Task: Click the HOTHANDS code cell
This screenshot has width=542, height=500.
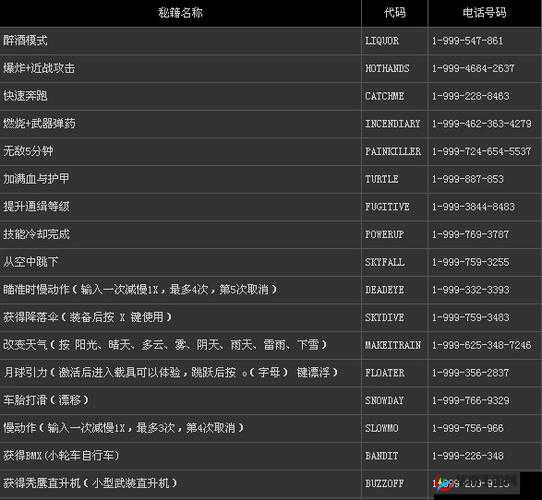Action: [x=387, y=68]
